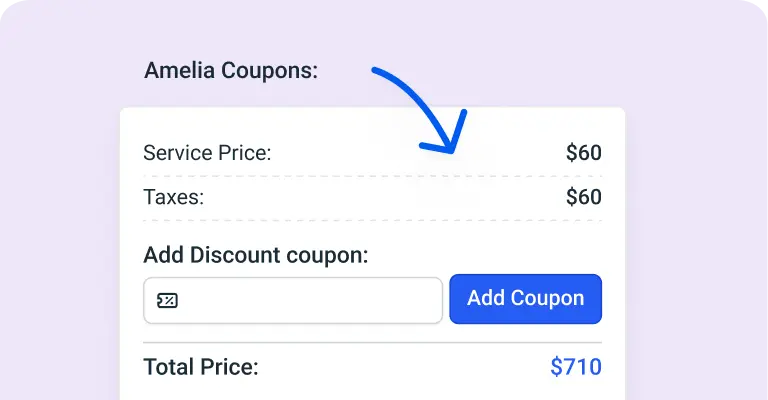Click the coupon ticket icon in the field
Viewport: 768px width, 400px height.
[167, 300]
